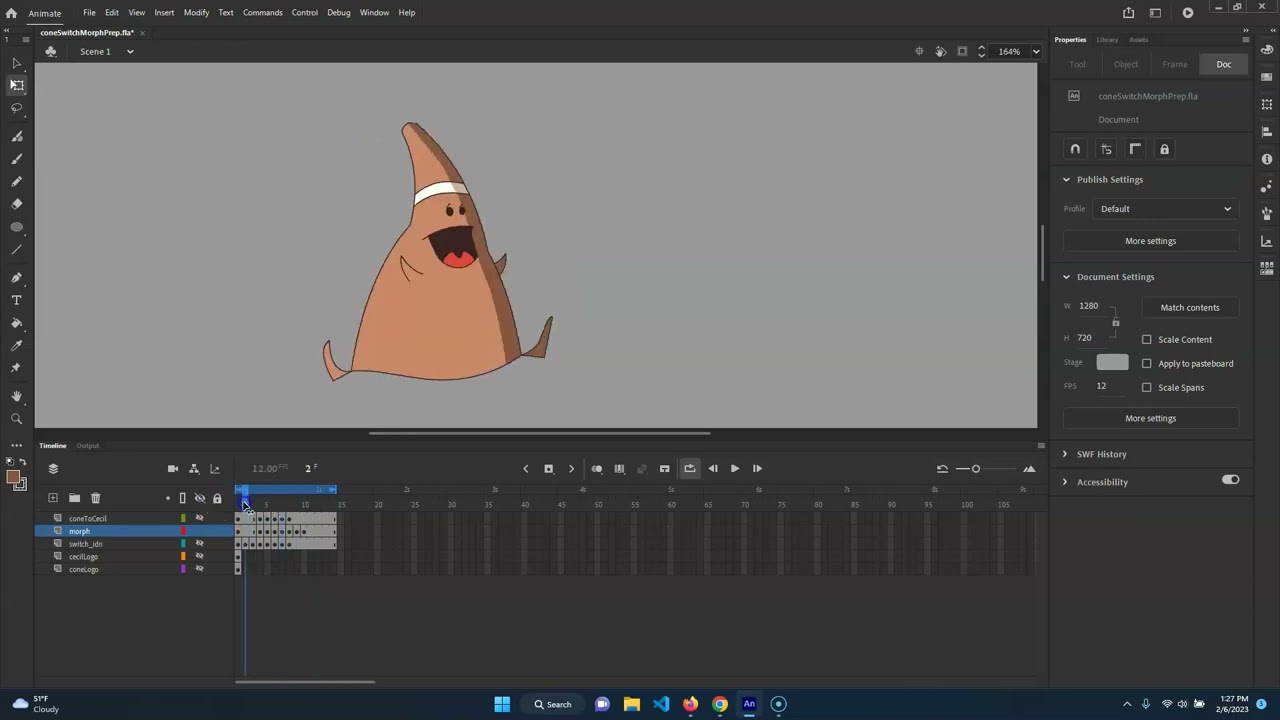
Task: Toggle the Accessibility switch
Action: pos(1230,481)
